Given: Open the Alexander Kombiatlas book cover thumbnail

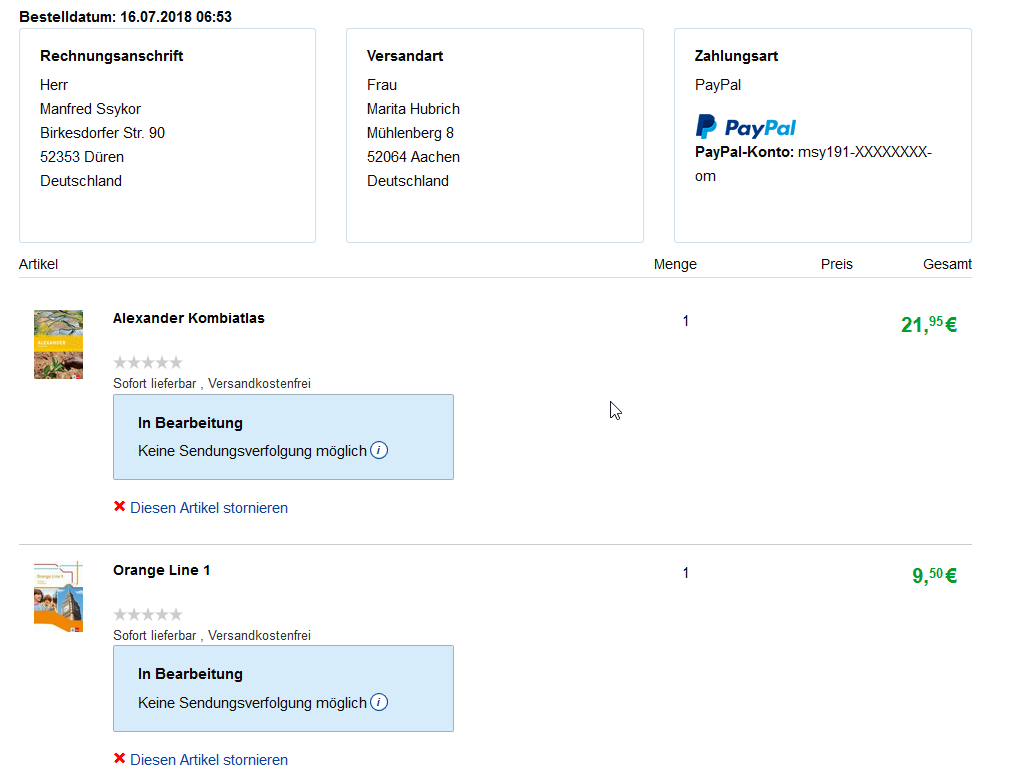Looking at the screenshot, I should pyautogui.click(x=58, y=344).
